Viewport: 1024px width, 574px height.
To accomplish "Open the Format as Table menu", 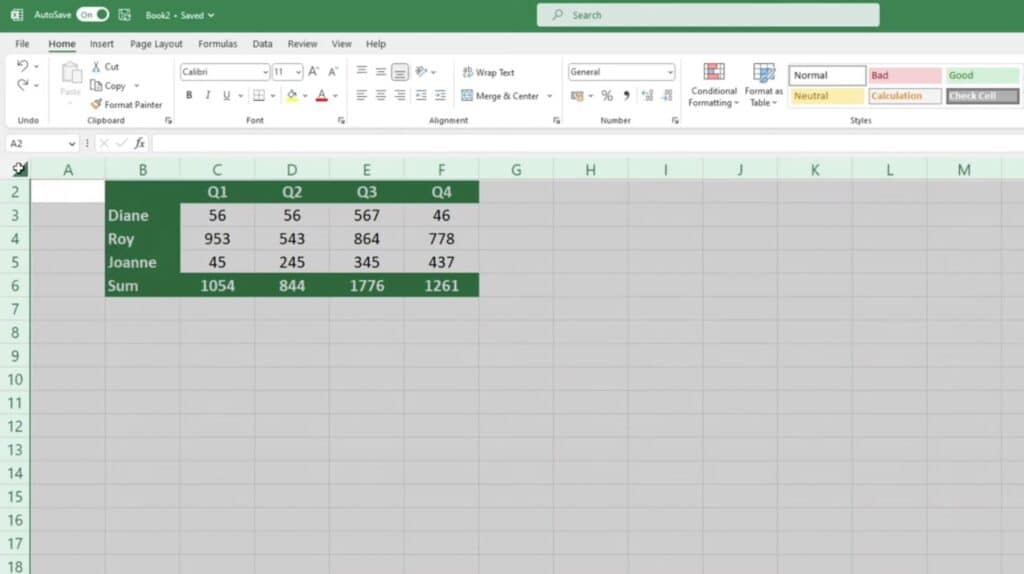I will (763, 85).
